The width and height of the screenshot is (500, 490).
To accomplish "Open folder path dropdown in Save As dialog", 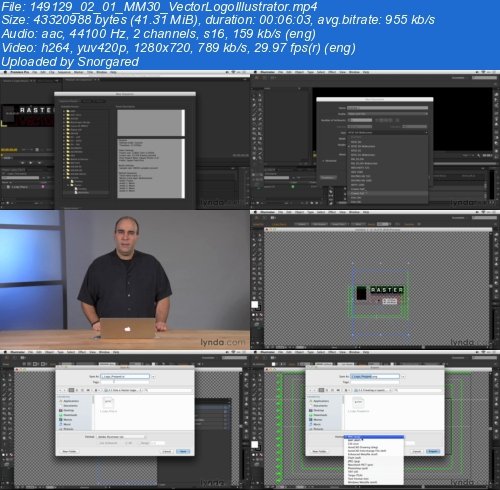I will 123,390.
